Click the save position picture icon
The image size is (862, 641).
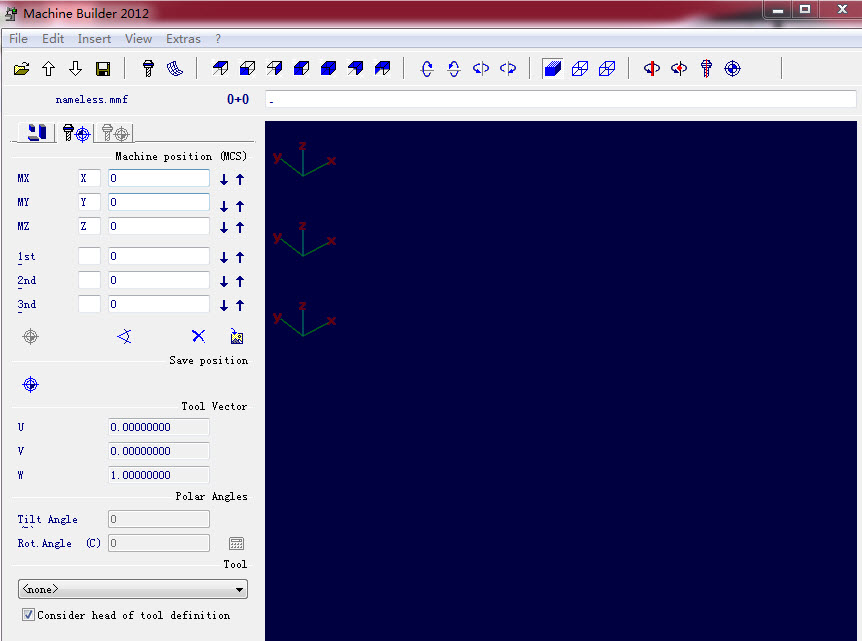pos(236,336)
